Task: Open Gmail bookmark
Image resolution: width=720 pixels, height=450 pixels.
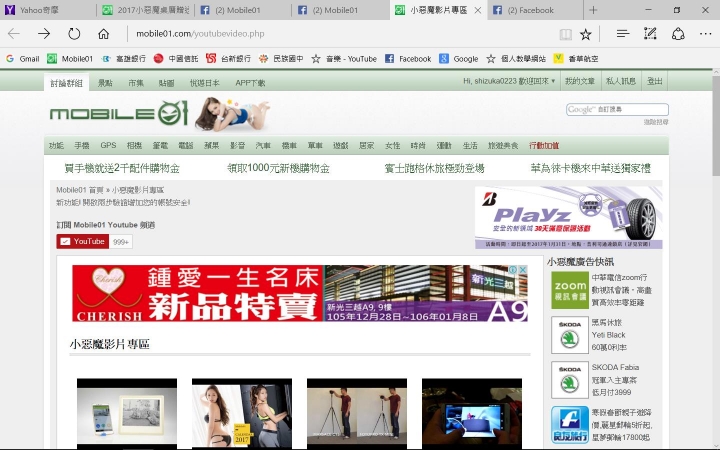Action: (x=22, y=59)
